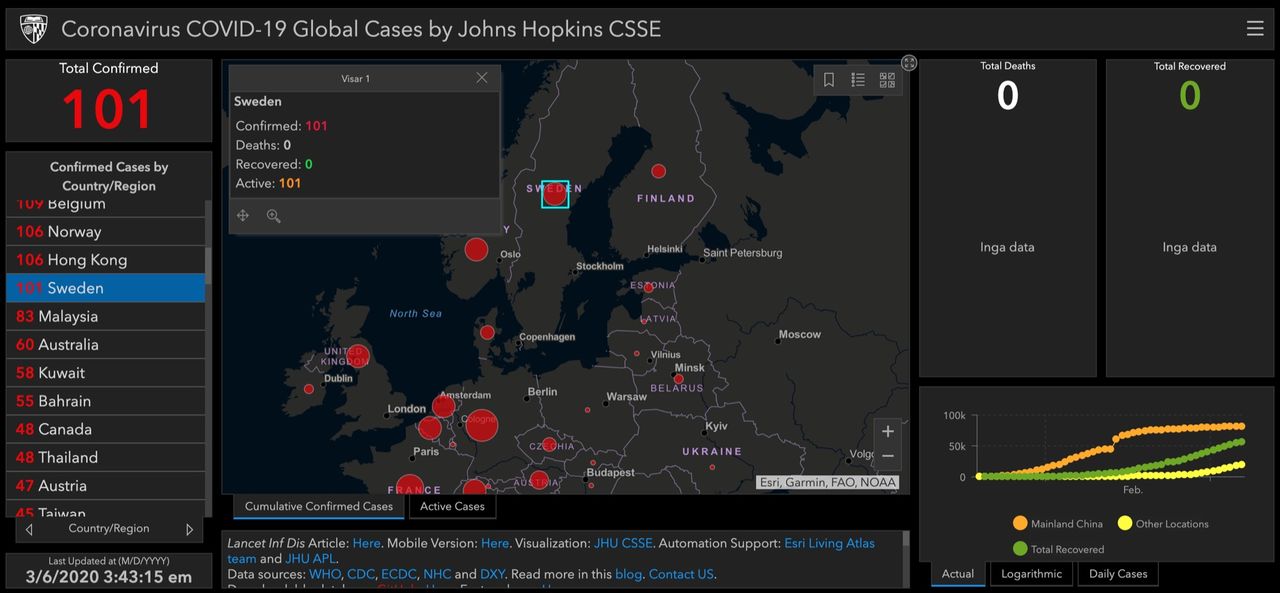Zoom in on the map

pyautogui.click(x=888, y=432)
